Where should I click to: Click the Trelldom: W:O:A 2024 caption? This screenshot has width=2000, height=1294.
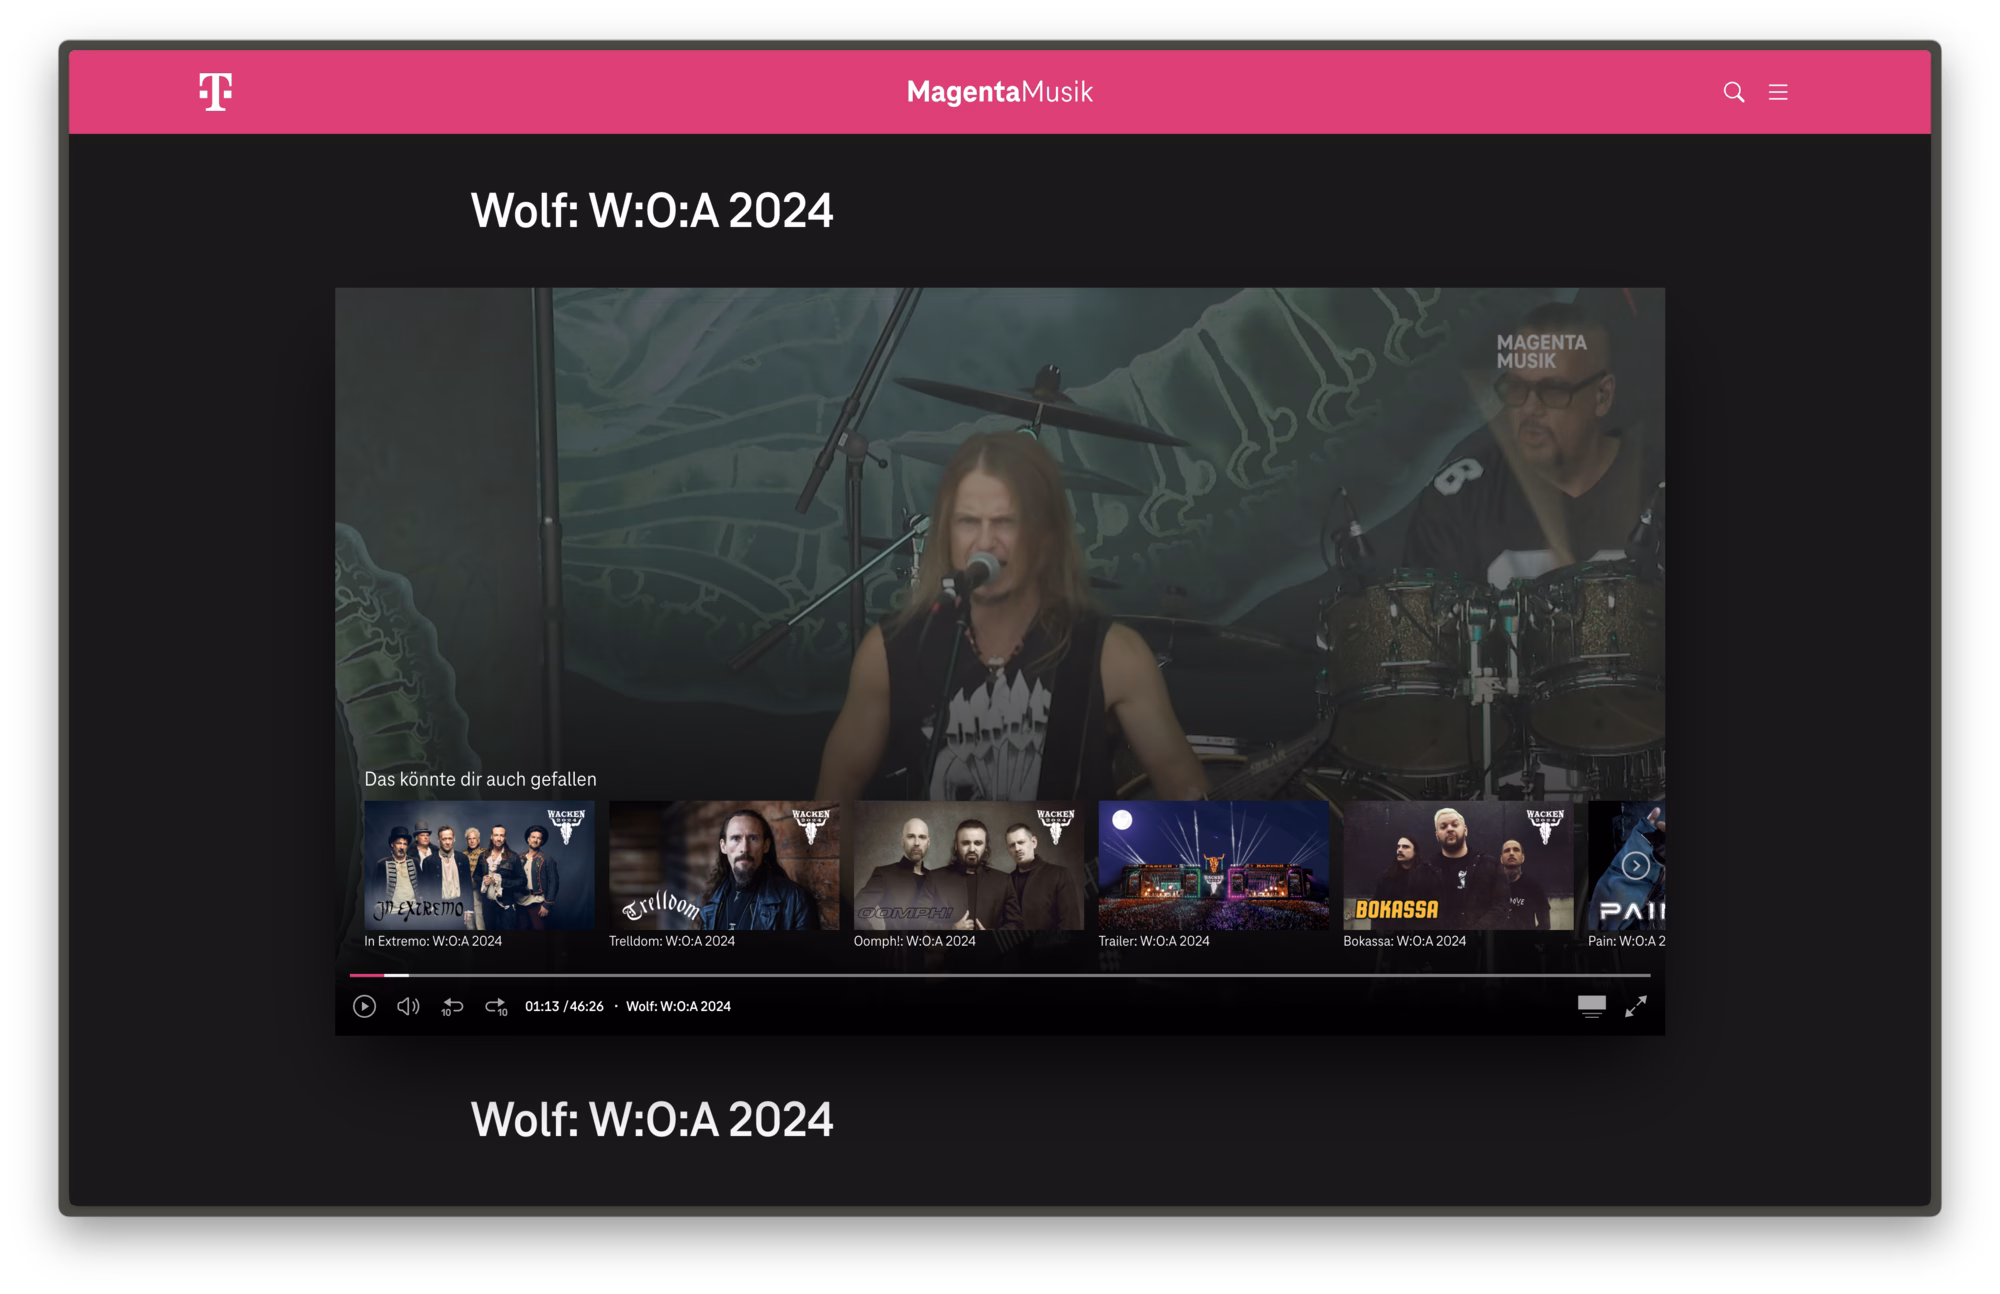[672, 941]
